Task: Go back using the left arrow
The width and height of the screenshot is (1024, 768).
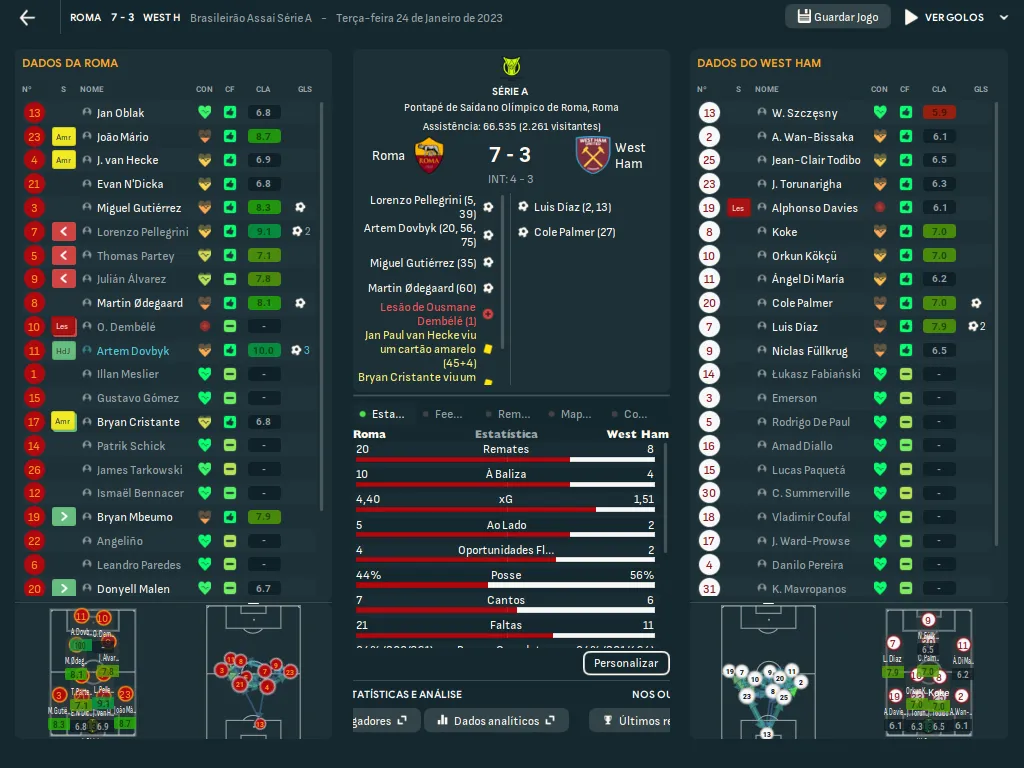Action: [27, 17]
